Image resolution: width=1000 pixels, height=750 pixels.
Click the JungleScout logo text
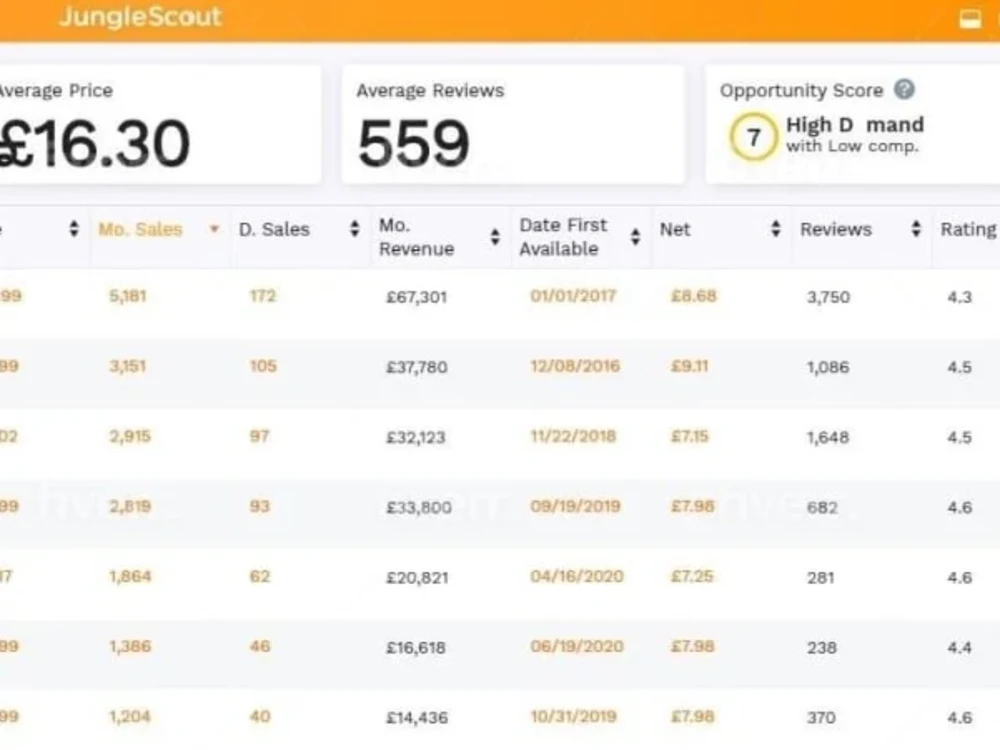[x=140, y=16]
